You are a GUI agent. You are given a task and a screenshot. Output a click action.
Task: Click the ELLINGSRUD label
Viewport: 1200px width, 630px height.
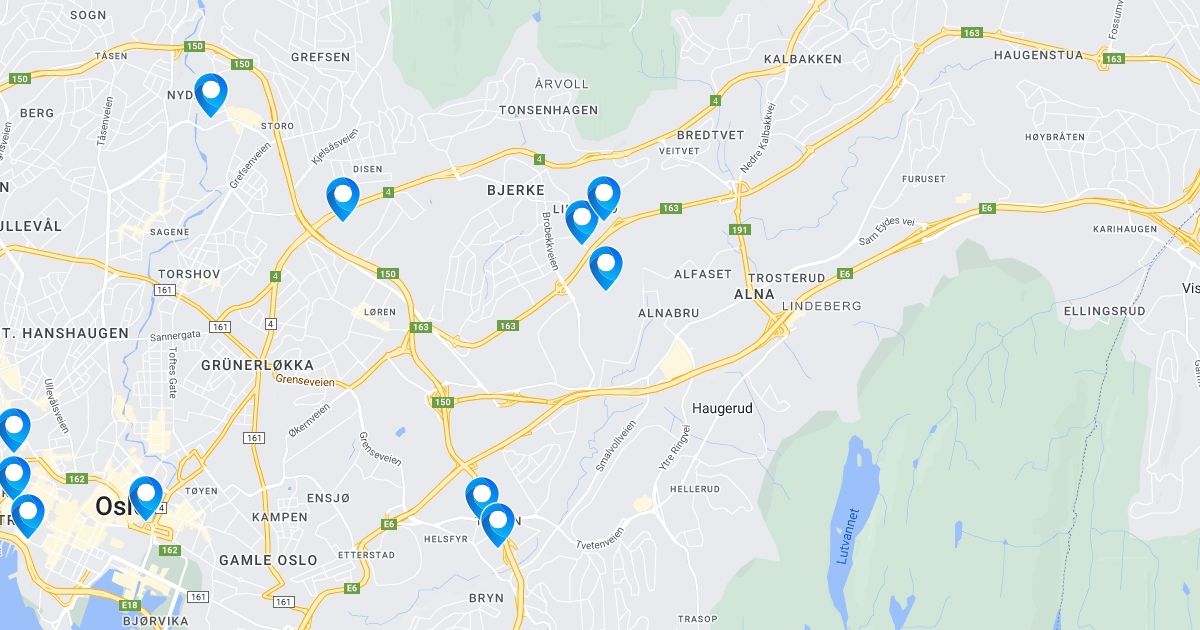pos(1104,311)
